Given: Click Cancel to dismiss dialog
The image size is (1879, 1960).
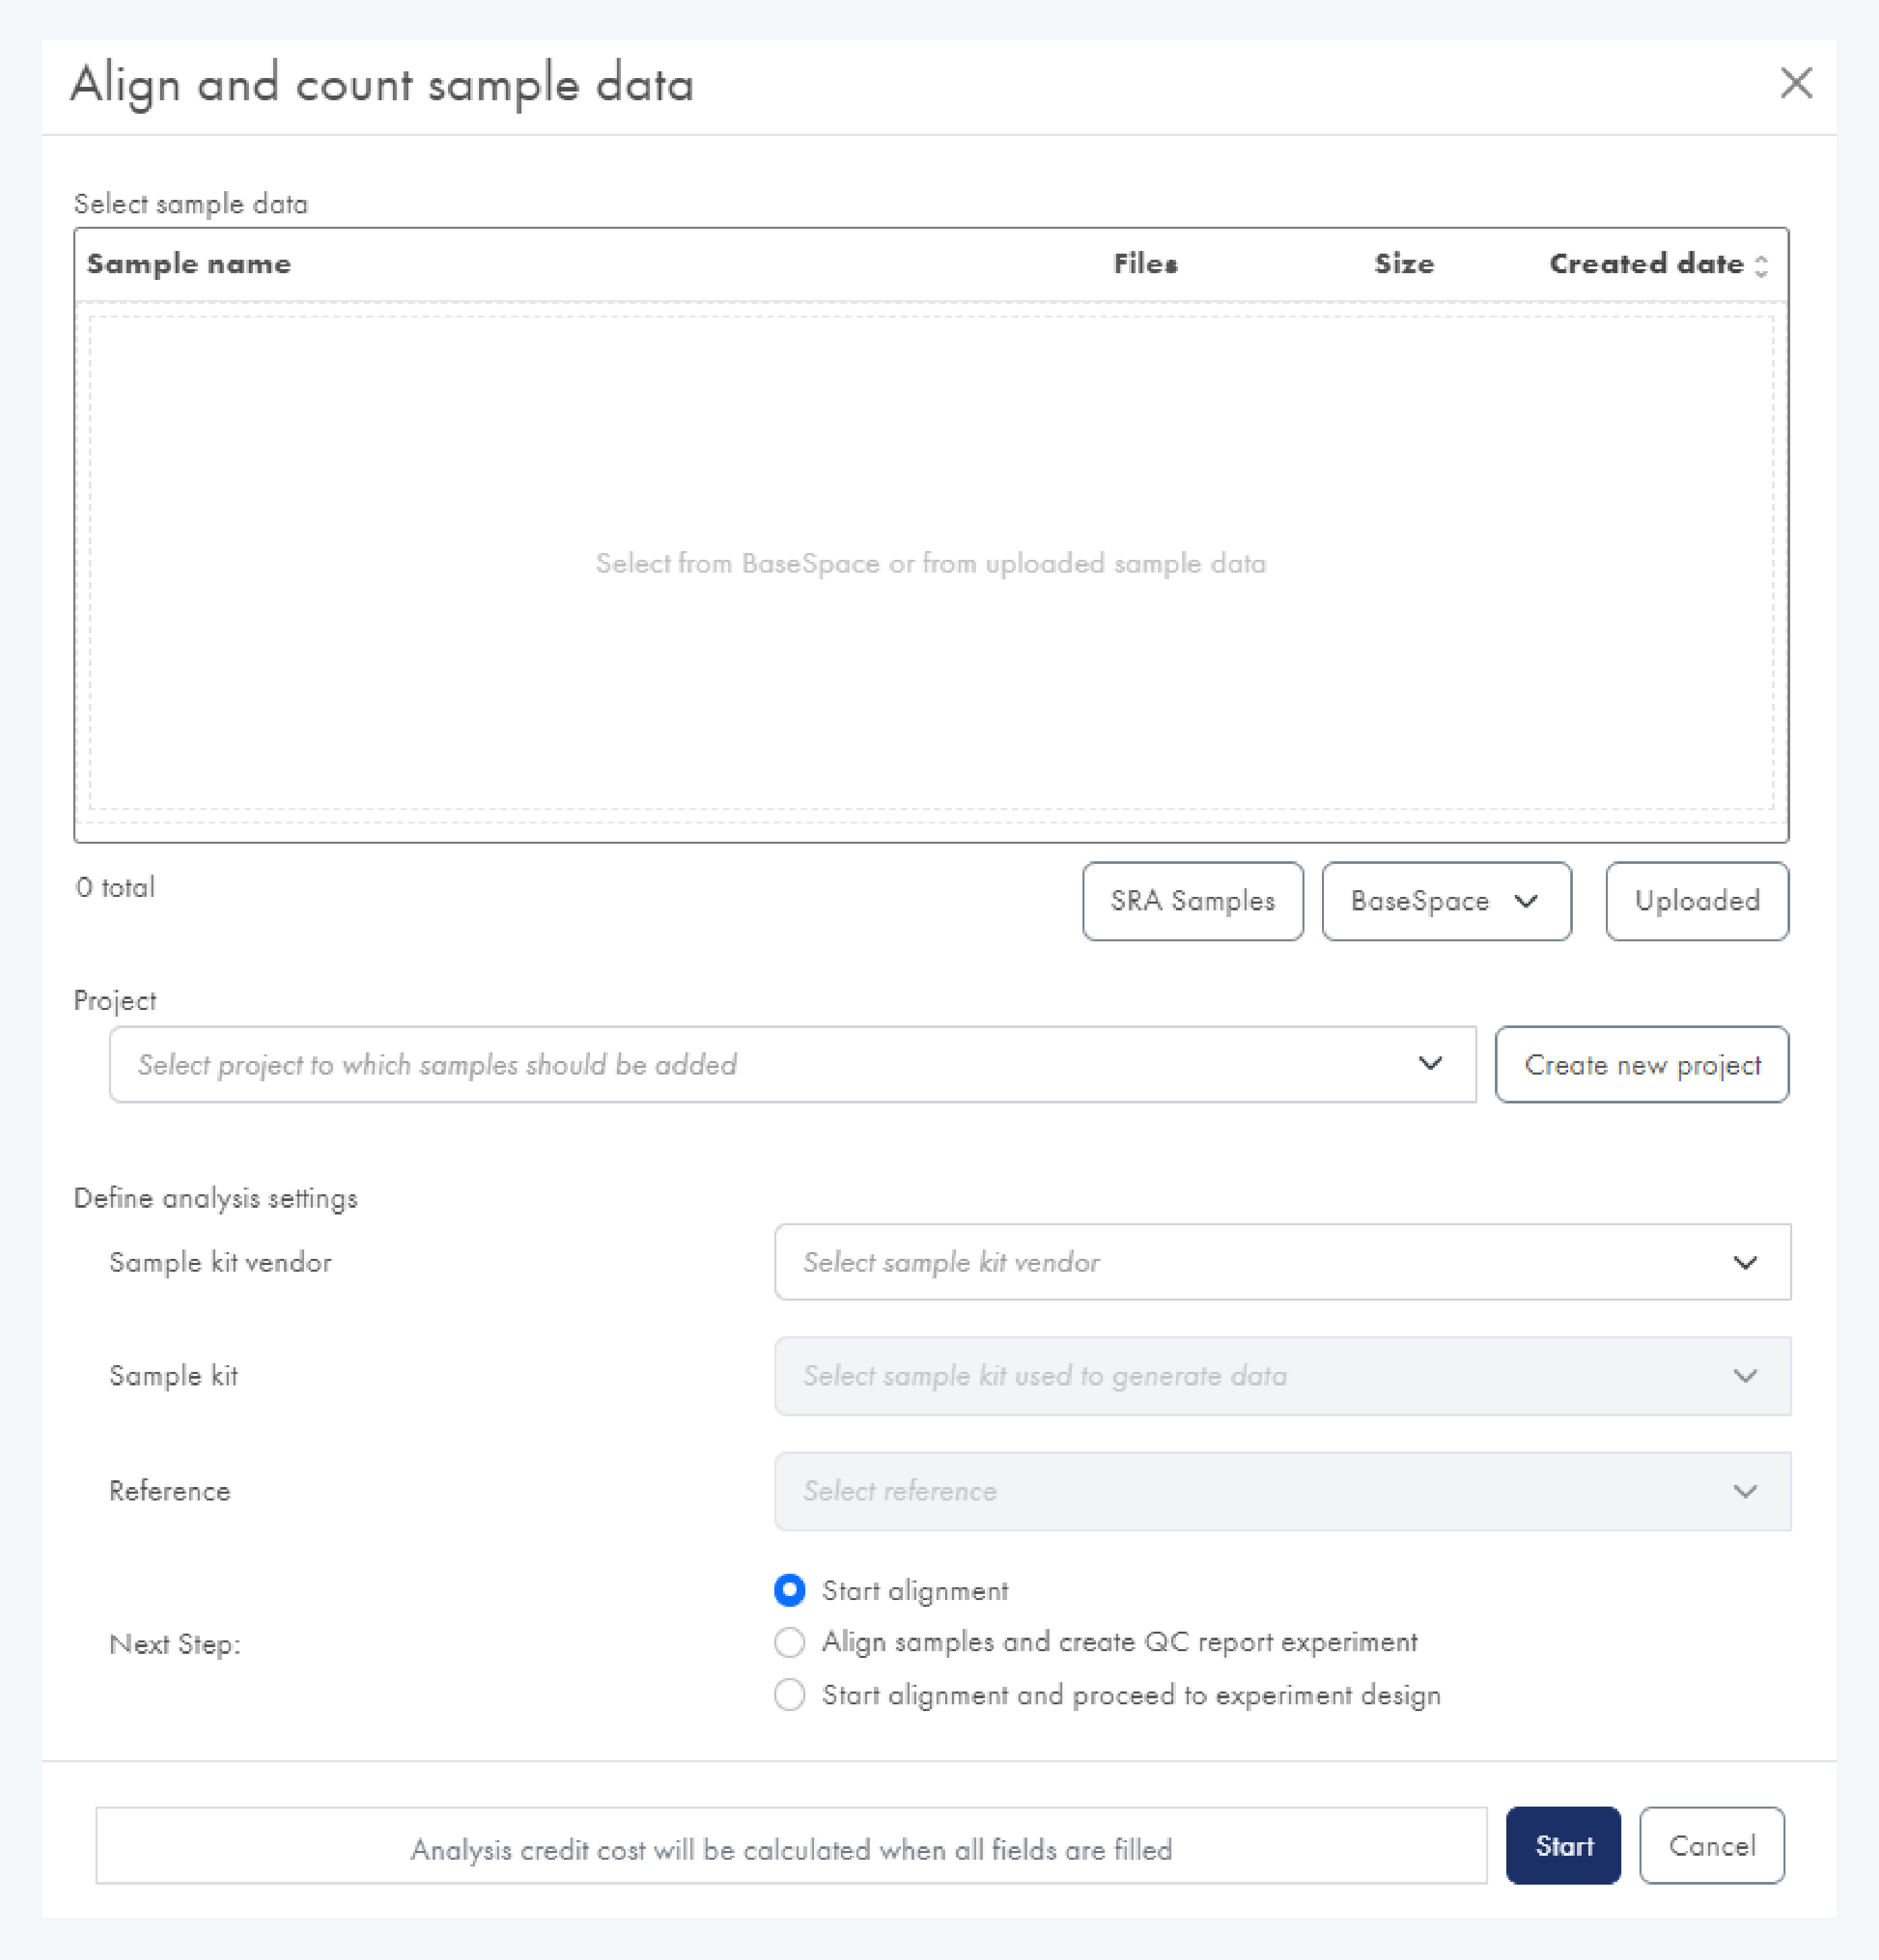Looking at the screenshot, I should [1711, 1846].
